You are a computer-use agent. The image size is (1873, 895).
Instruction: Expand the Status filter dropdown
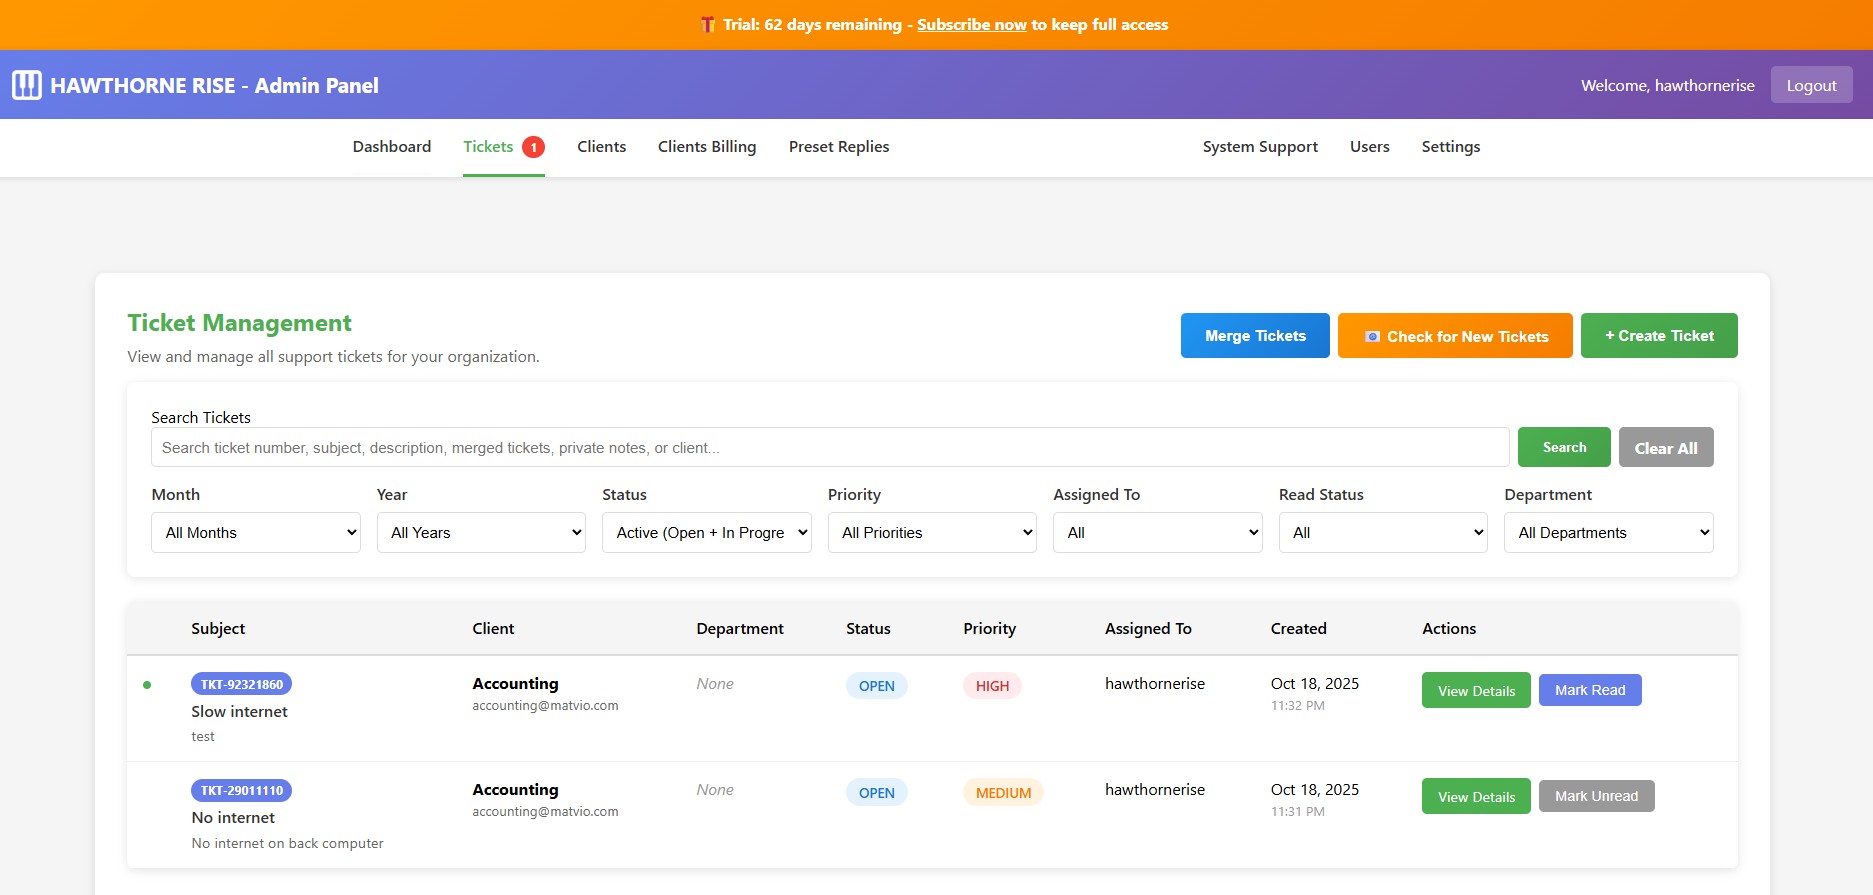pos(706,533)
